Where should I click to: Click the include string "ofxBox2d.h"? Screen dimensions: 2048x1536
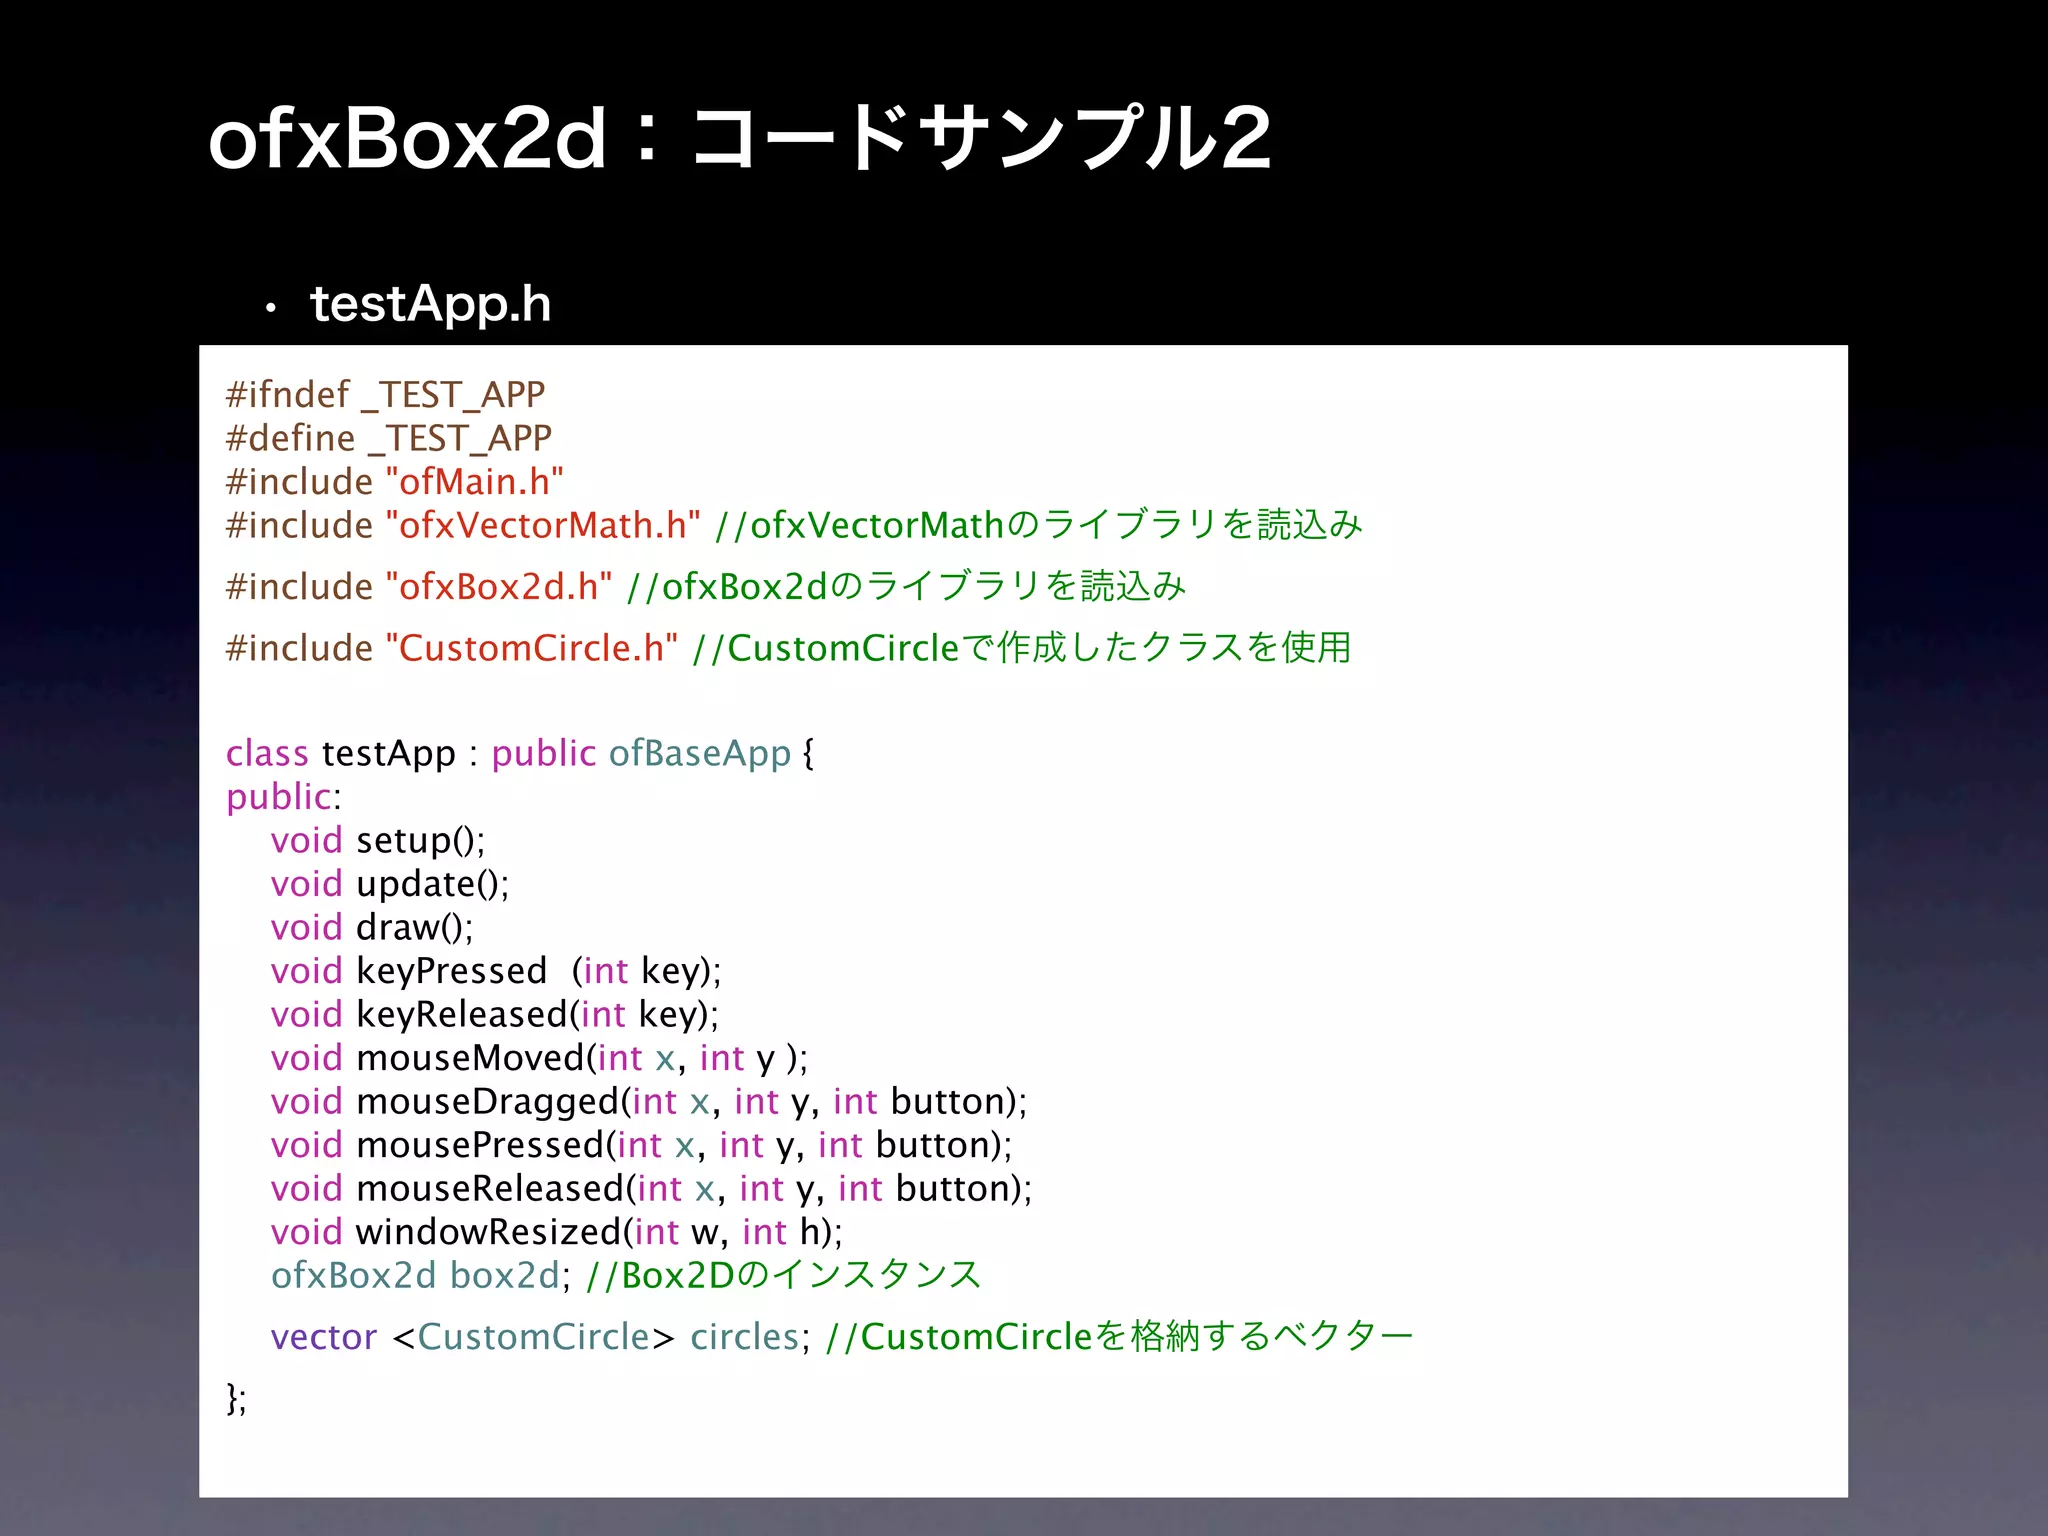click(x=499, y=586)
